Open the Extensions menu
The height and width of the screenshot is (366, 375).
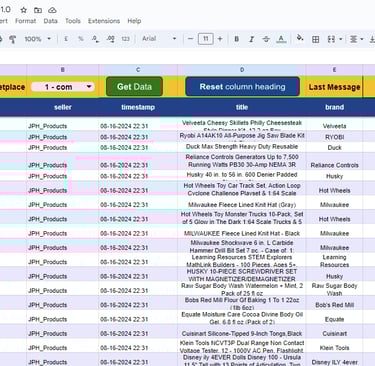pyautogui.click(x=104, y=21)
